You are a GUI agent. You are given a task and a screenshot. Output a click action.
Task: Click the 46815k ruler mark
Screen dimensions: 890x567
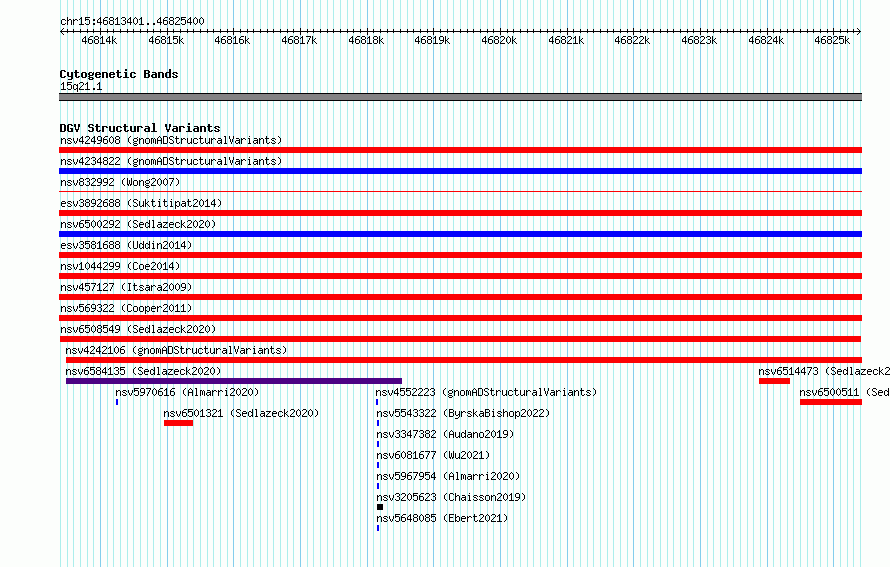(x=166, y=40)
